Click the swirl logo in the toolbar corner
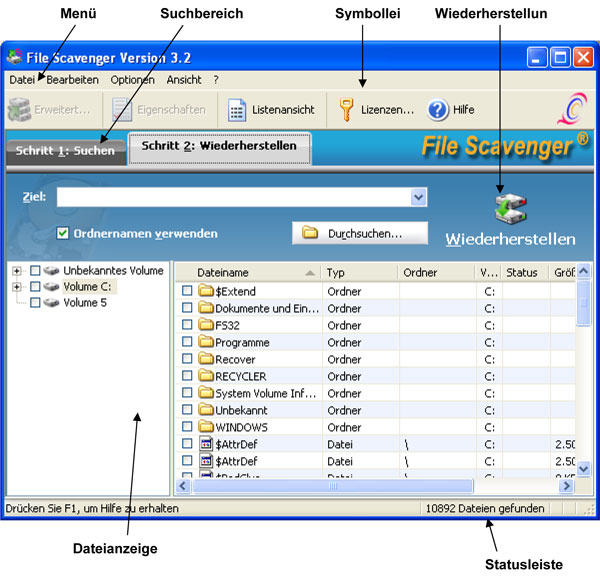 click(x=573, y=109)
